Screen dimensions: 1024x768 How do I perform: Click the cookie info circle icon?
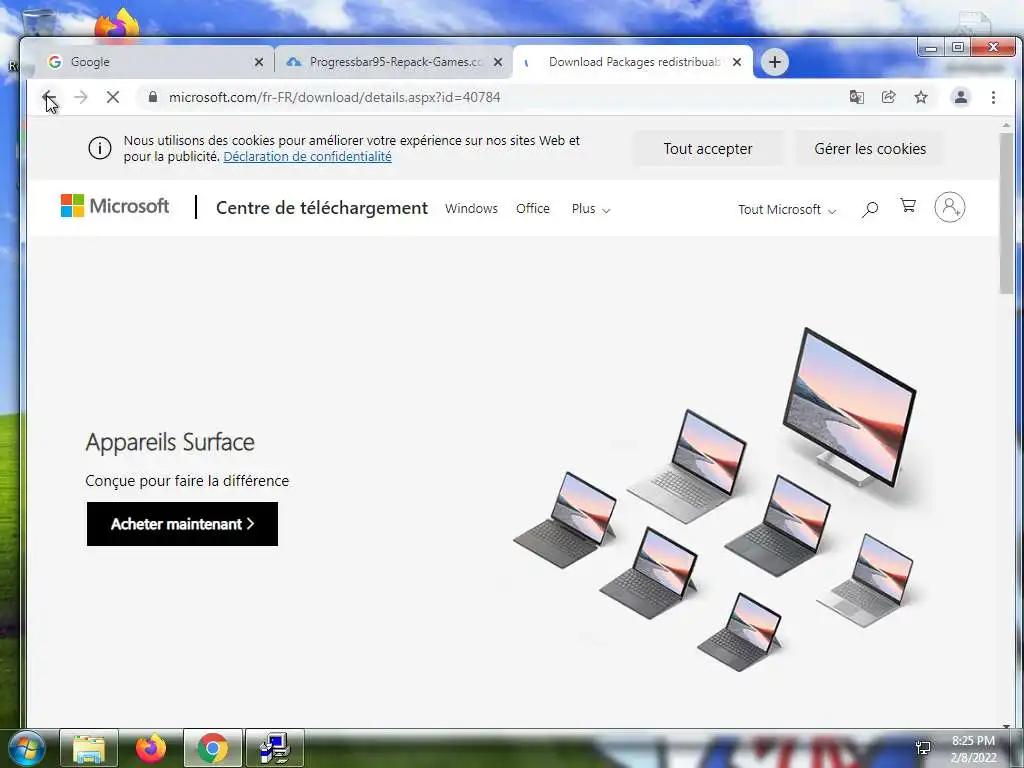[100, 148]
